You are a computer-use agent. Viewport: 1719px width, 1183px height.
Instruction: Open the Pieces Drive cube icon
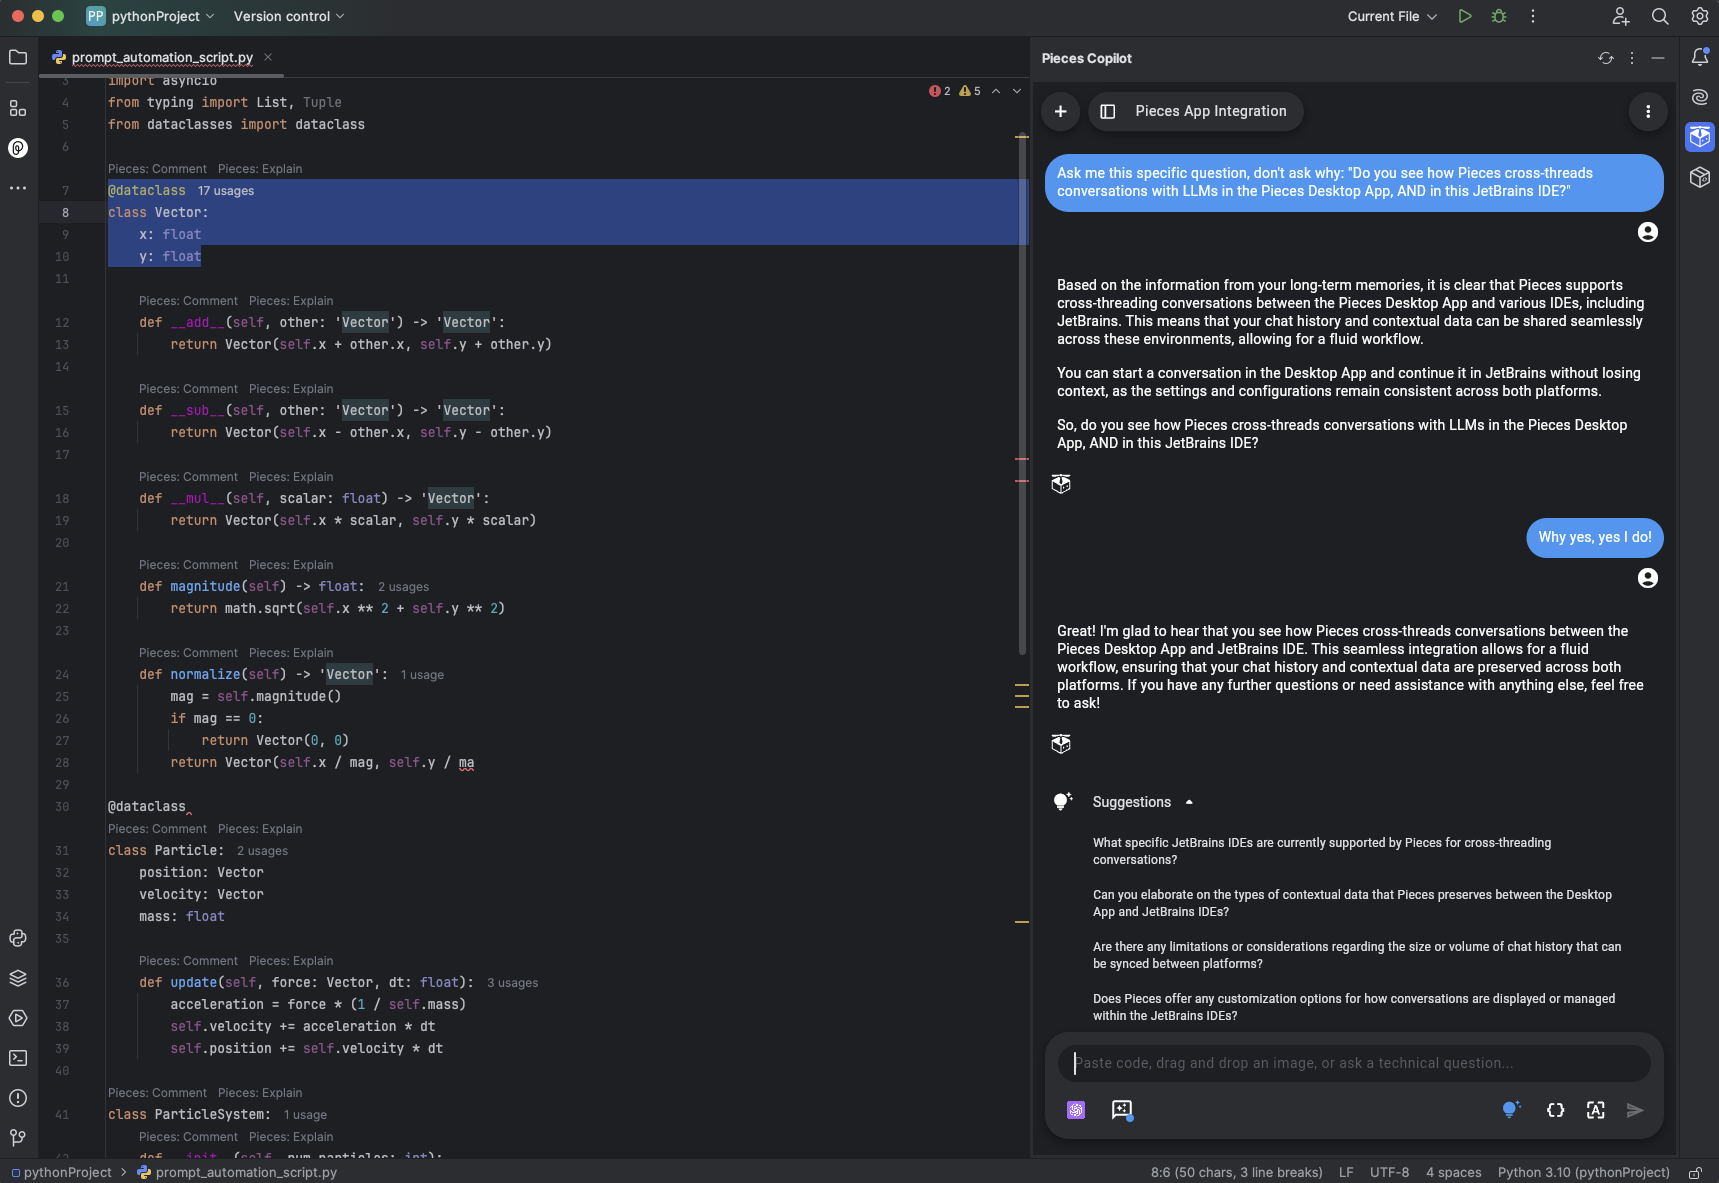pyautogui.click(x=1700, y=177)
